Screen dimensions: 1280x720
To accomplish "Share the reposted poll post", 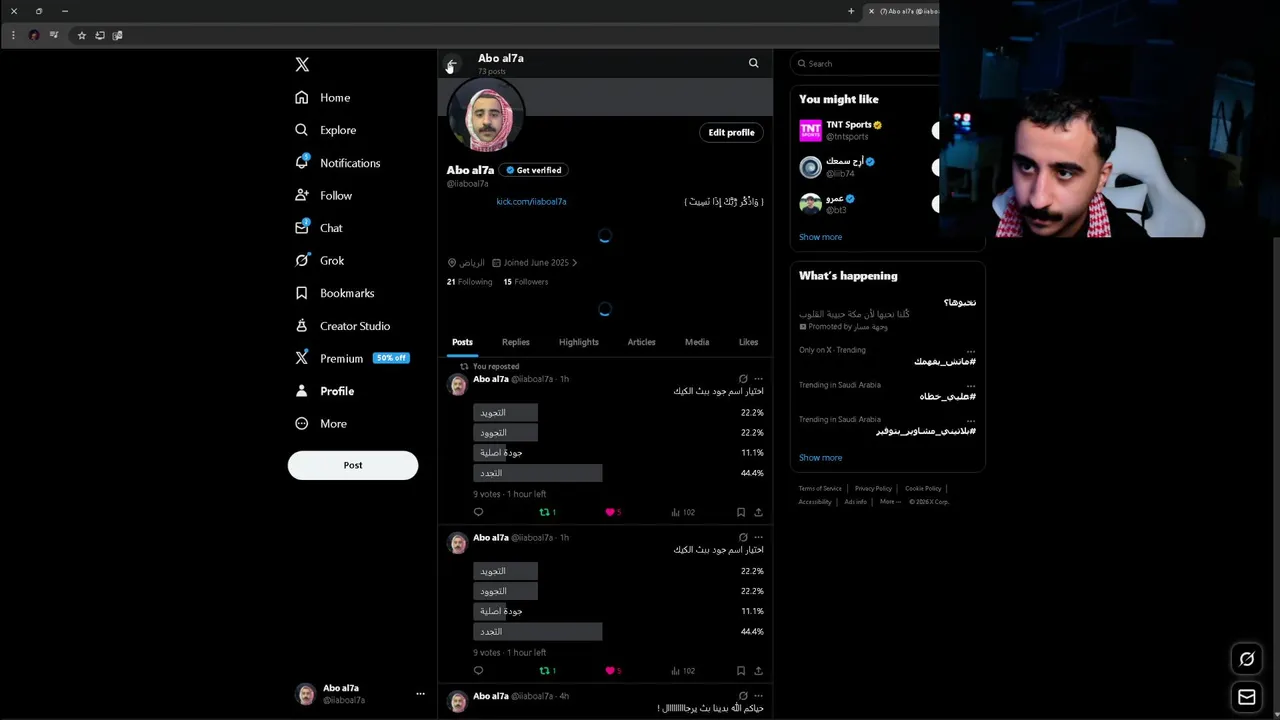I will pyautogui.click(x=758, y=512).
